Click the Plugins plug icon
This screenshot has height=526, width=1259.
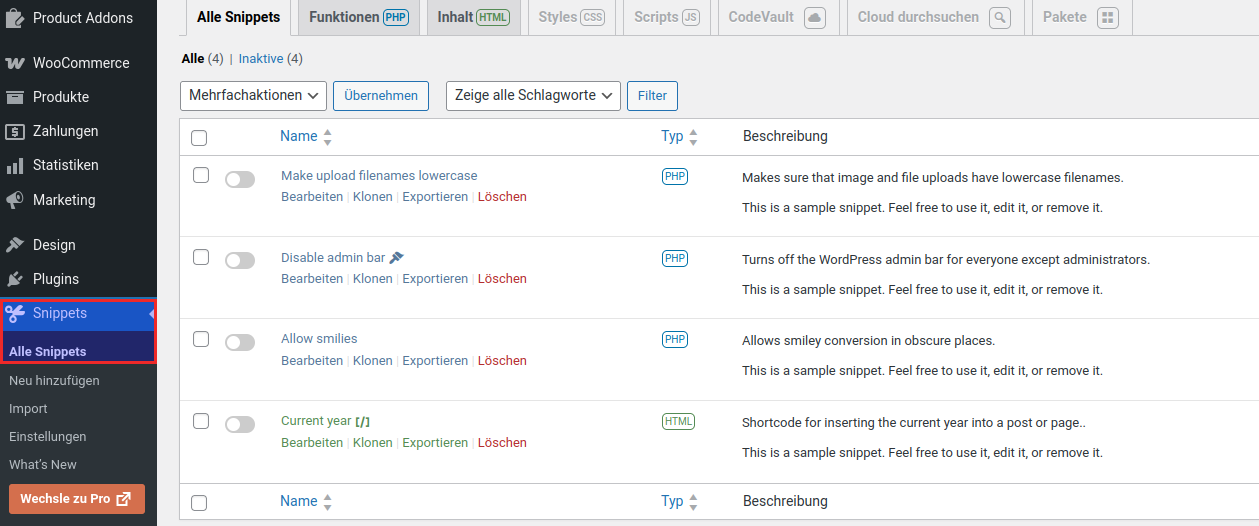(x=15, y=279)
